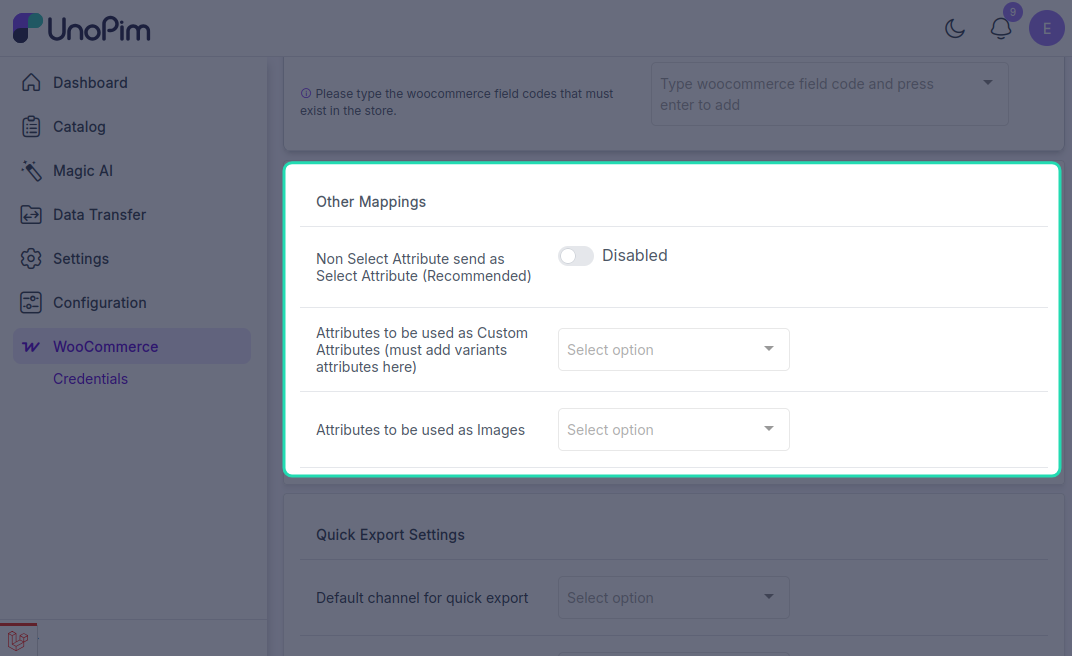Screen dimensions: 1072x656
Task: Open Custom Attributes select dropdown
Action: click(673, 349)
